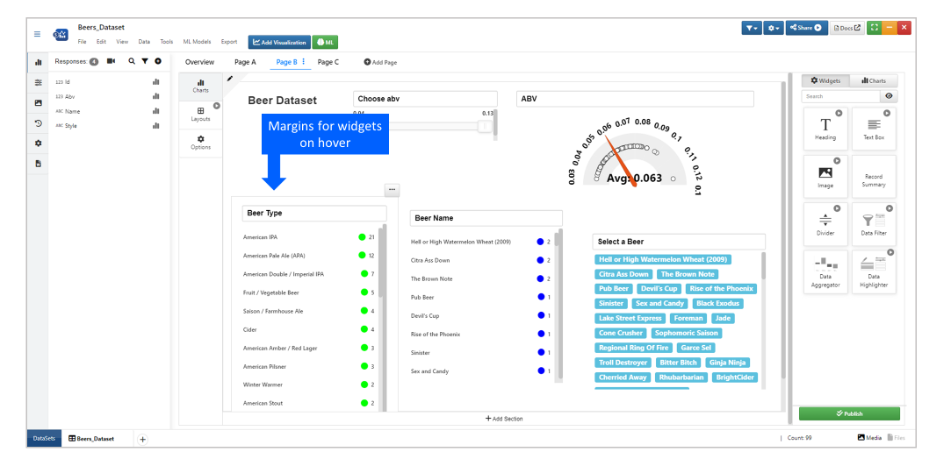Click the green Publish button
Image resolution: width=933 pixels, height=467 pixels.
[x=849, y=413]
